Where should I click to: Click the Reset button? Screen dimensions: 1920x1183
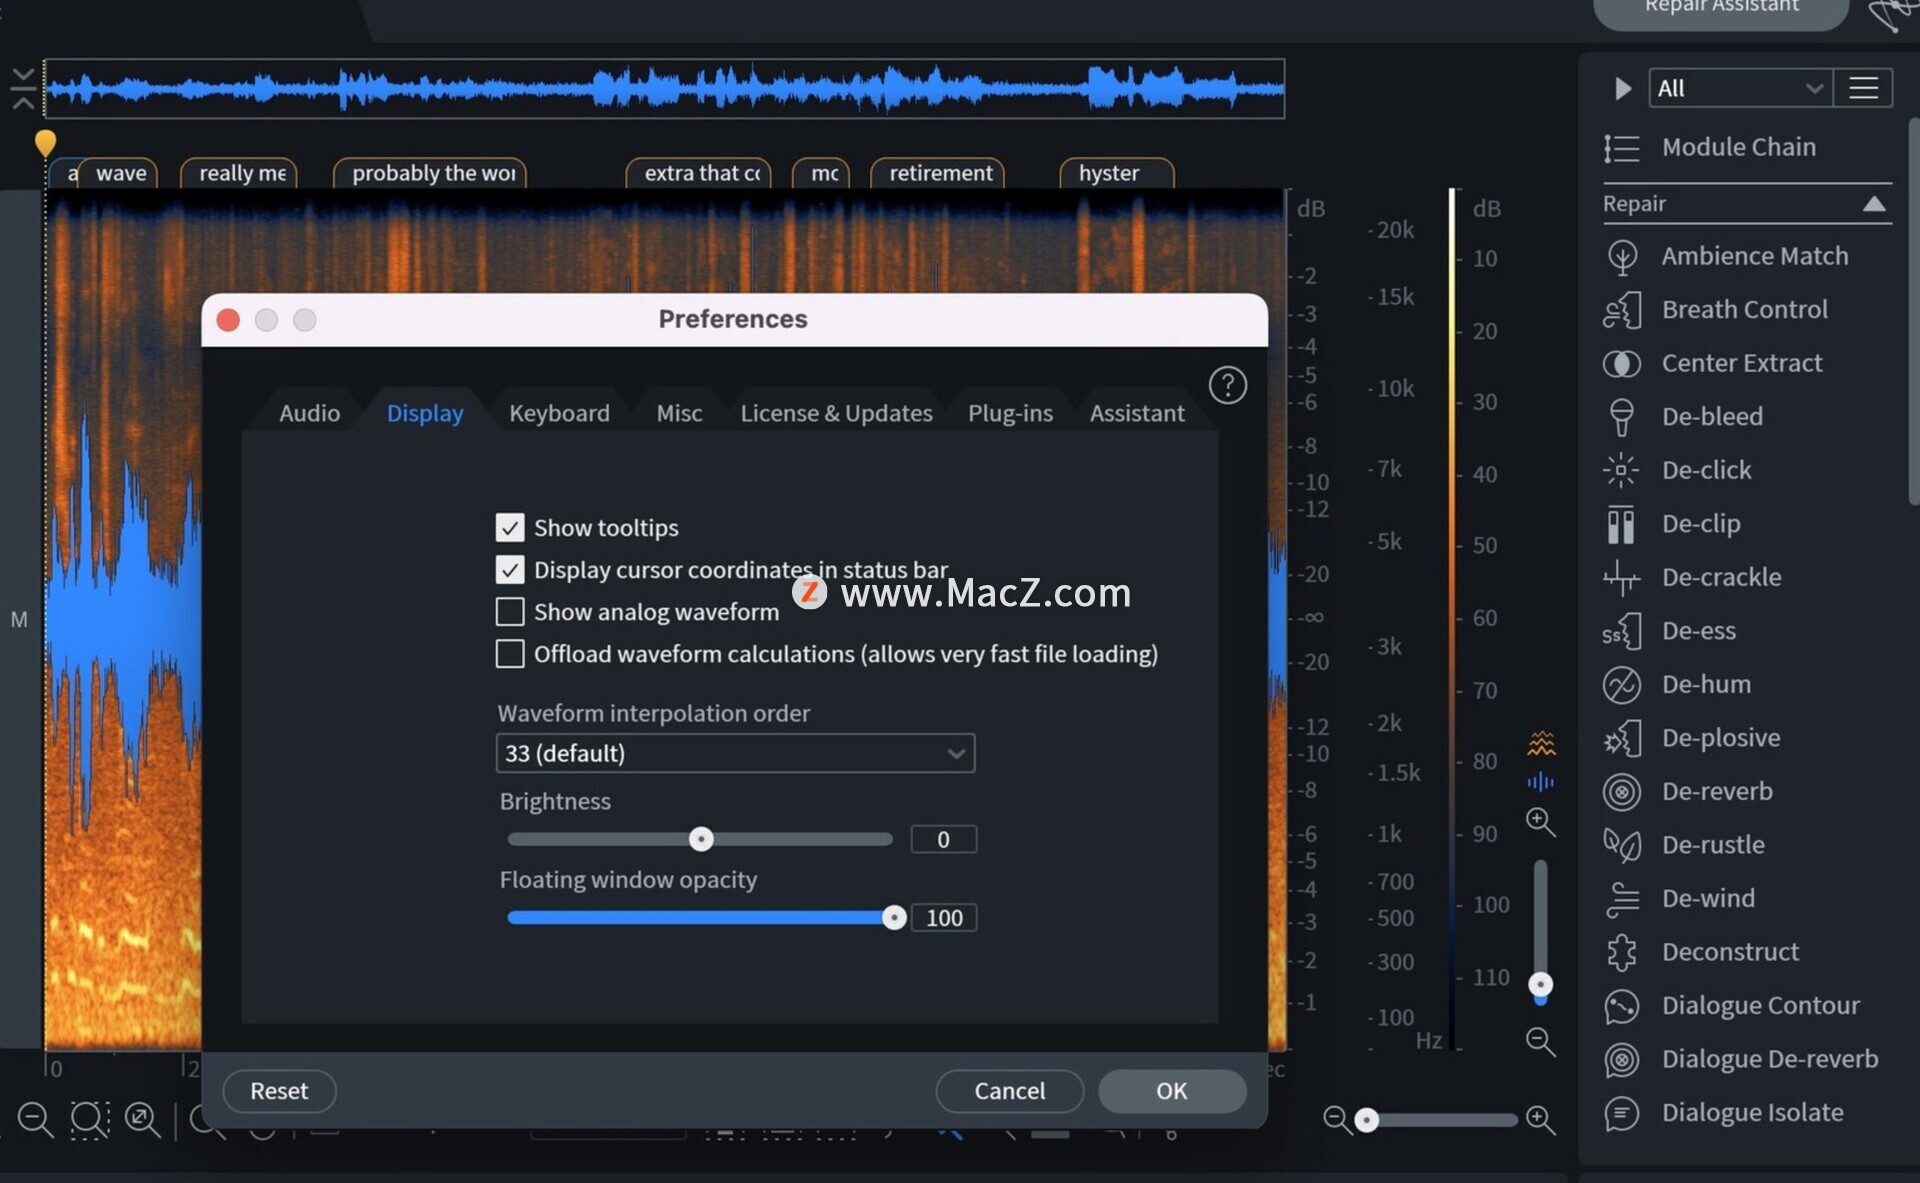(x=279, y=1091)
